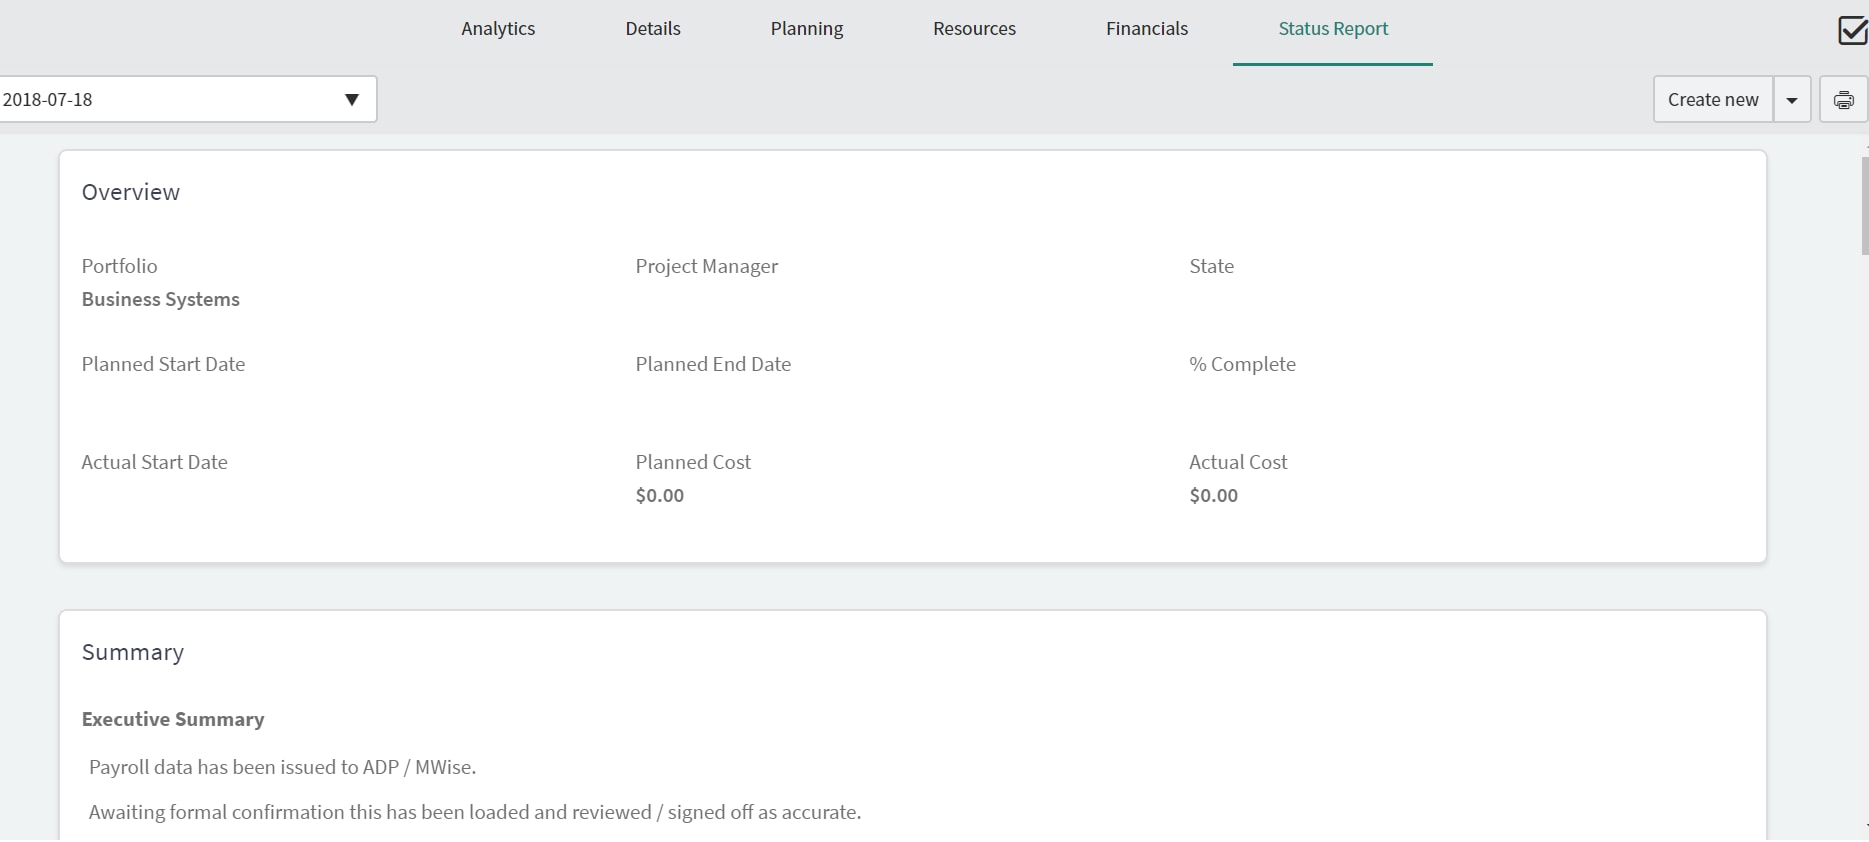
Task: Click the Project Manager label
Action: pos(707,266)
